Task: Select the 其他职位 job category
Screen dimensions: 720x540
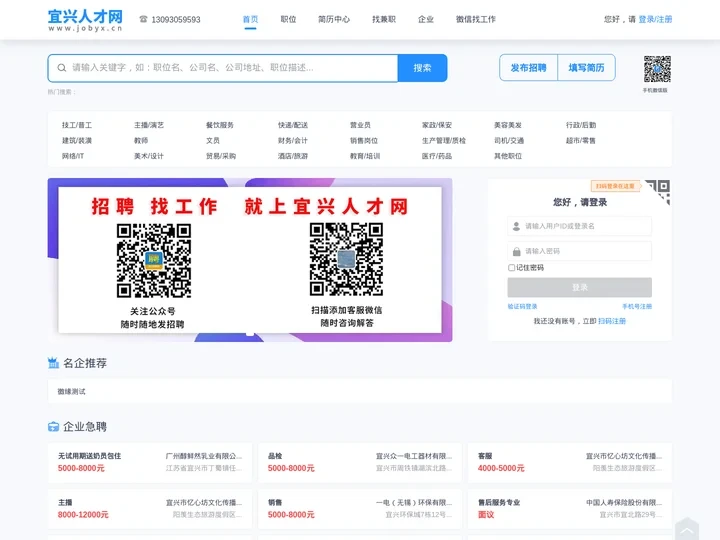Action: click(507, 156)
